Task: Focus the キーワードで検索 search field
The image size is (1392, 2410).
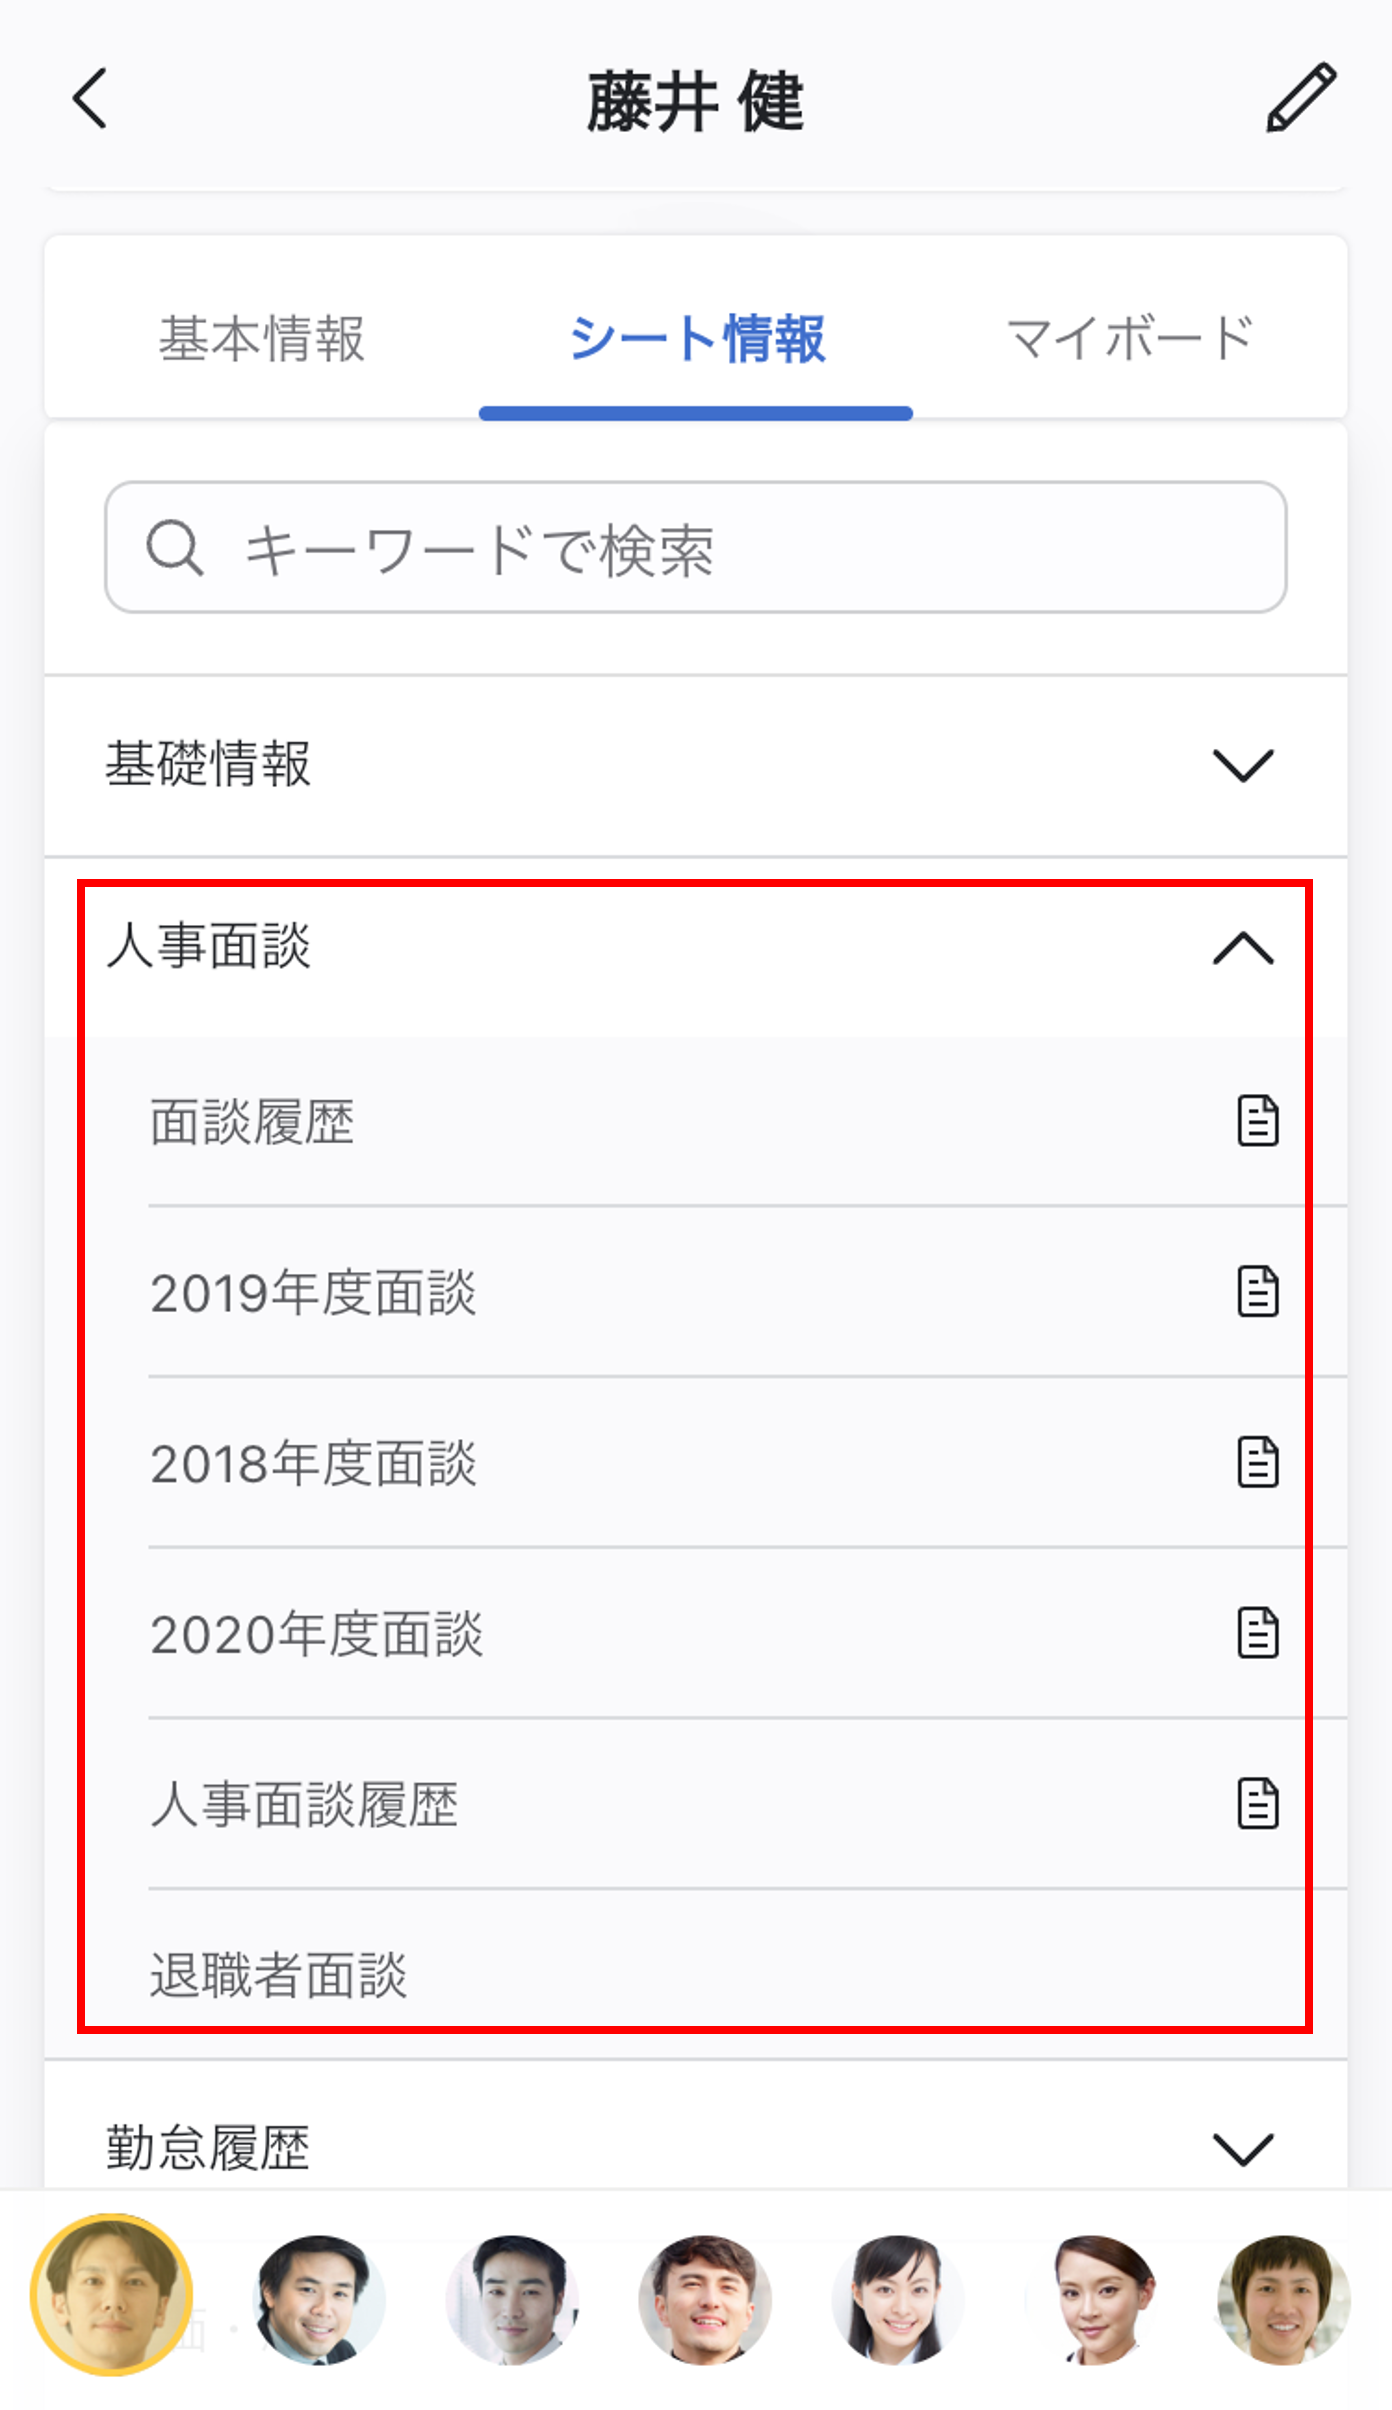Action: pyautogui.click(x=696, y=547)
